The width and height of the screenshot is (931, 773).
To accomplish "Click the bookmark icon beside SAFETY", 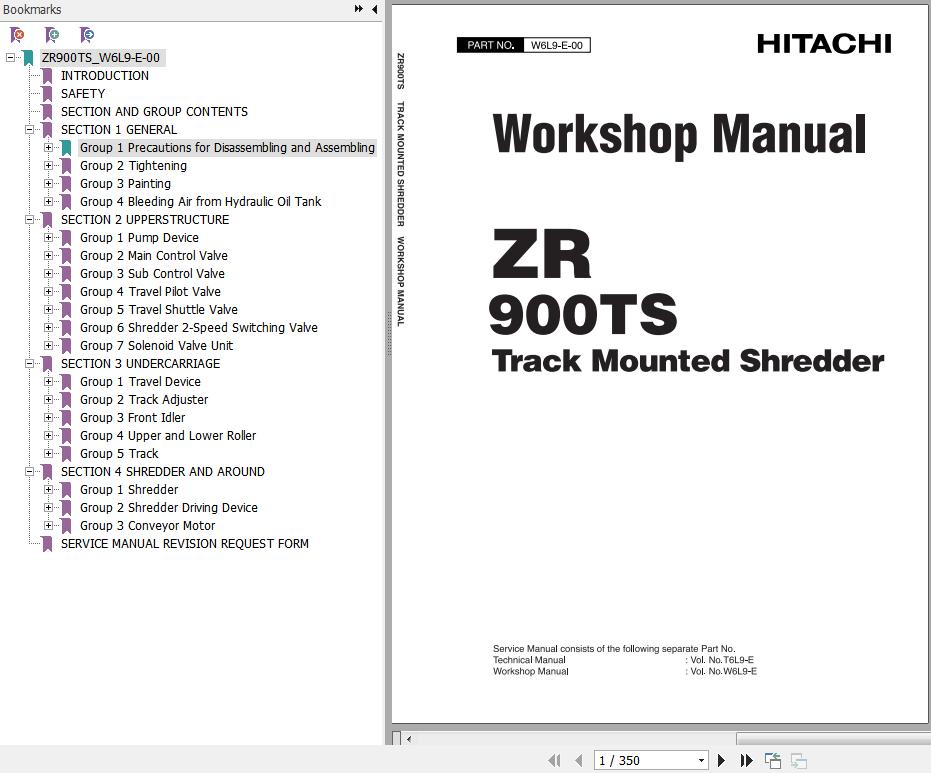I will tap(48, 94).
